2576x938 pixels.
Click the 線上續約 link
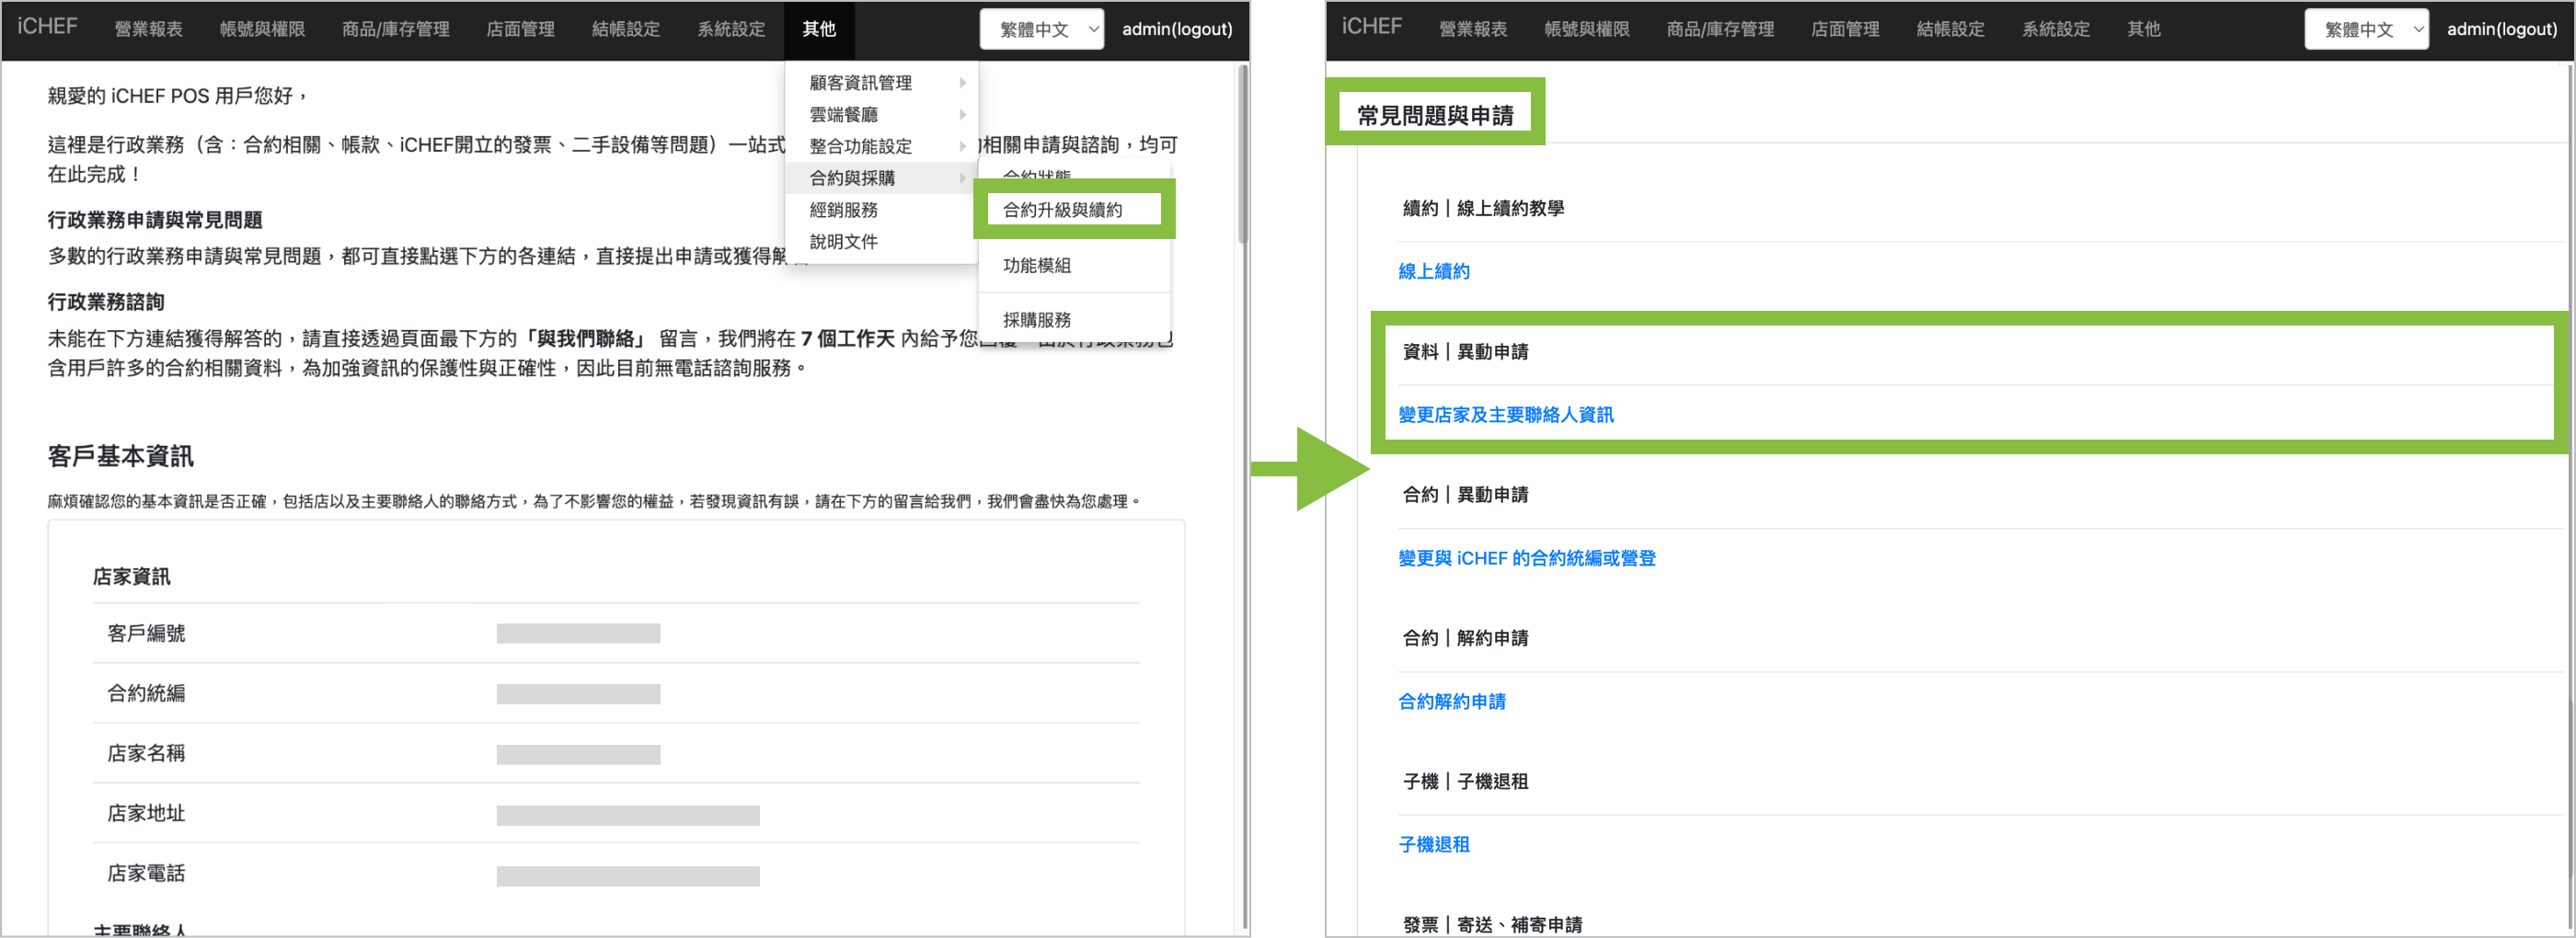point(1433,271)
